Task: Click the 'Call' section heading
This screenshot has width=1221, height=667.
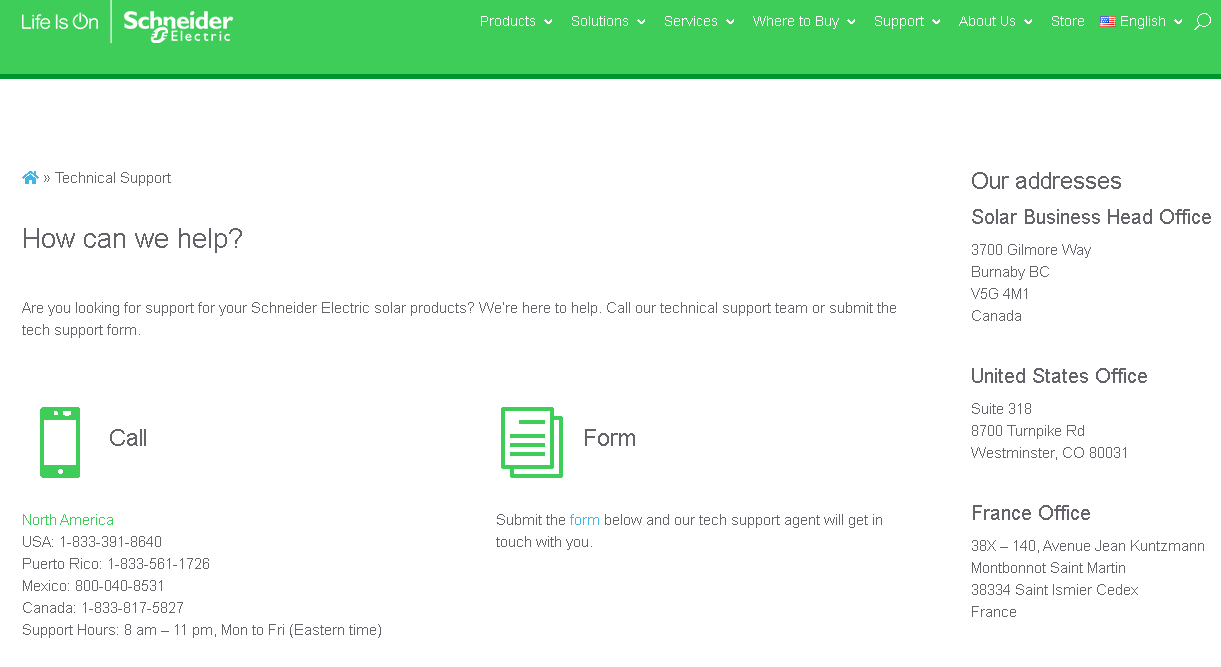Action: pyautogui.click(x=128, y=438)
